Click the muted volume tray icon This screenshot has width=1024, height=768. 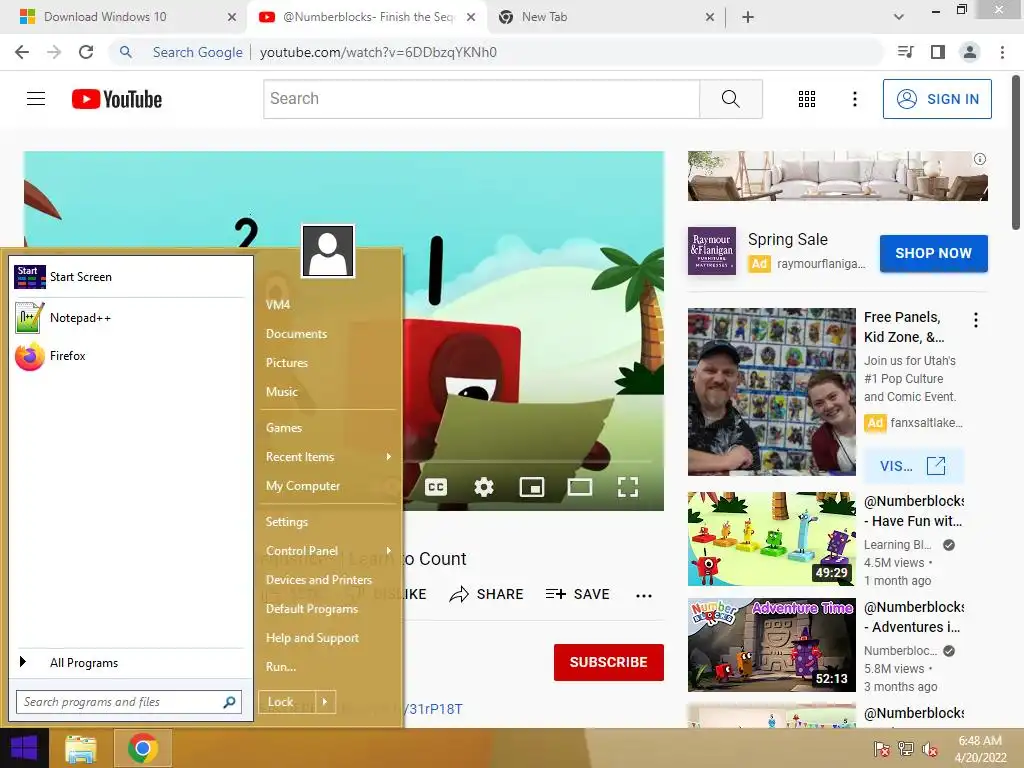(x=929, y=749)
